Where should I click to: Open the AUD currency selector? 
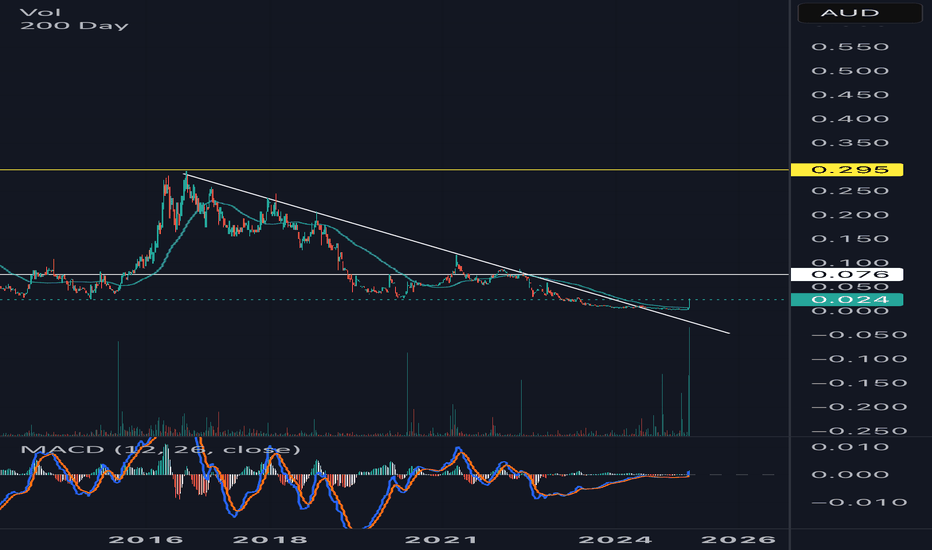point(859,12)
